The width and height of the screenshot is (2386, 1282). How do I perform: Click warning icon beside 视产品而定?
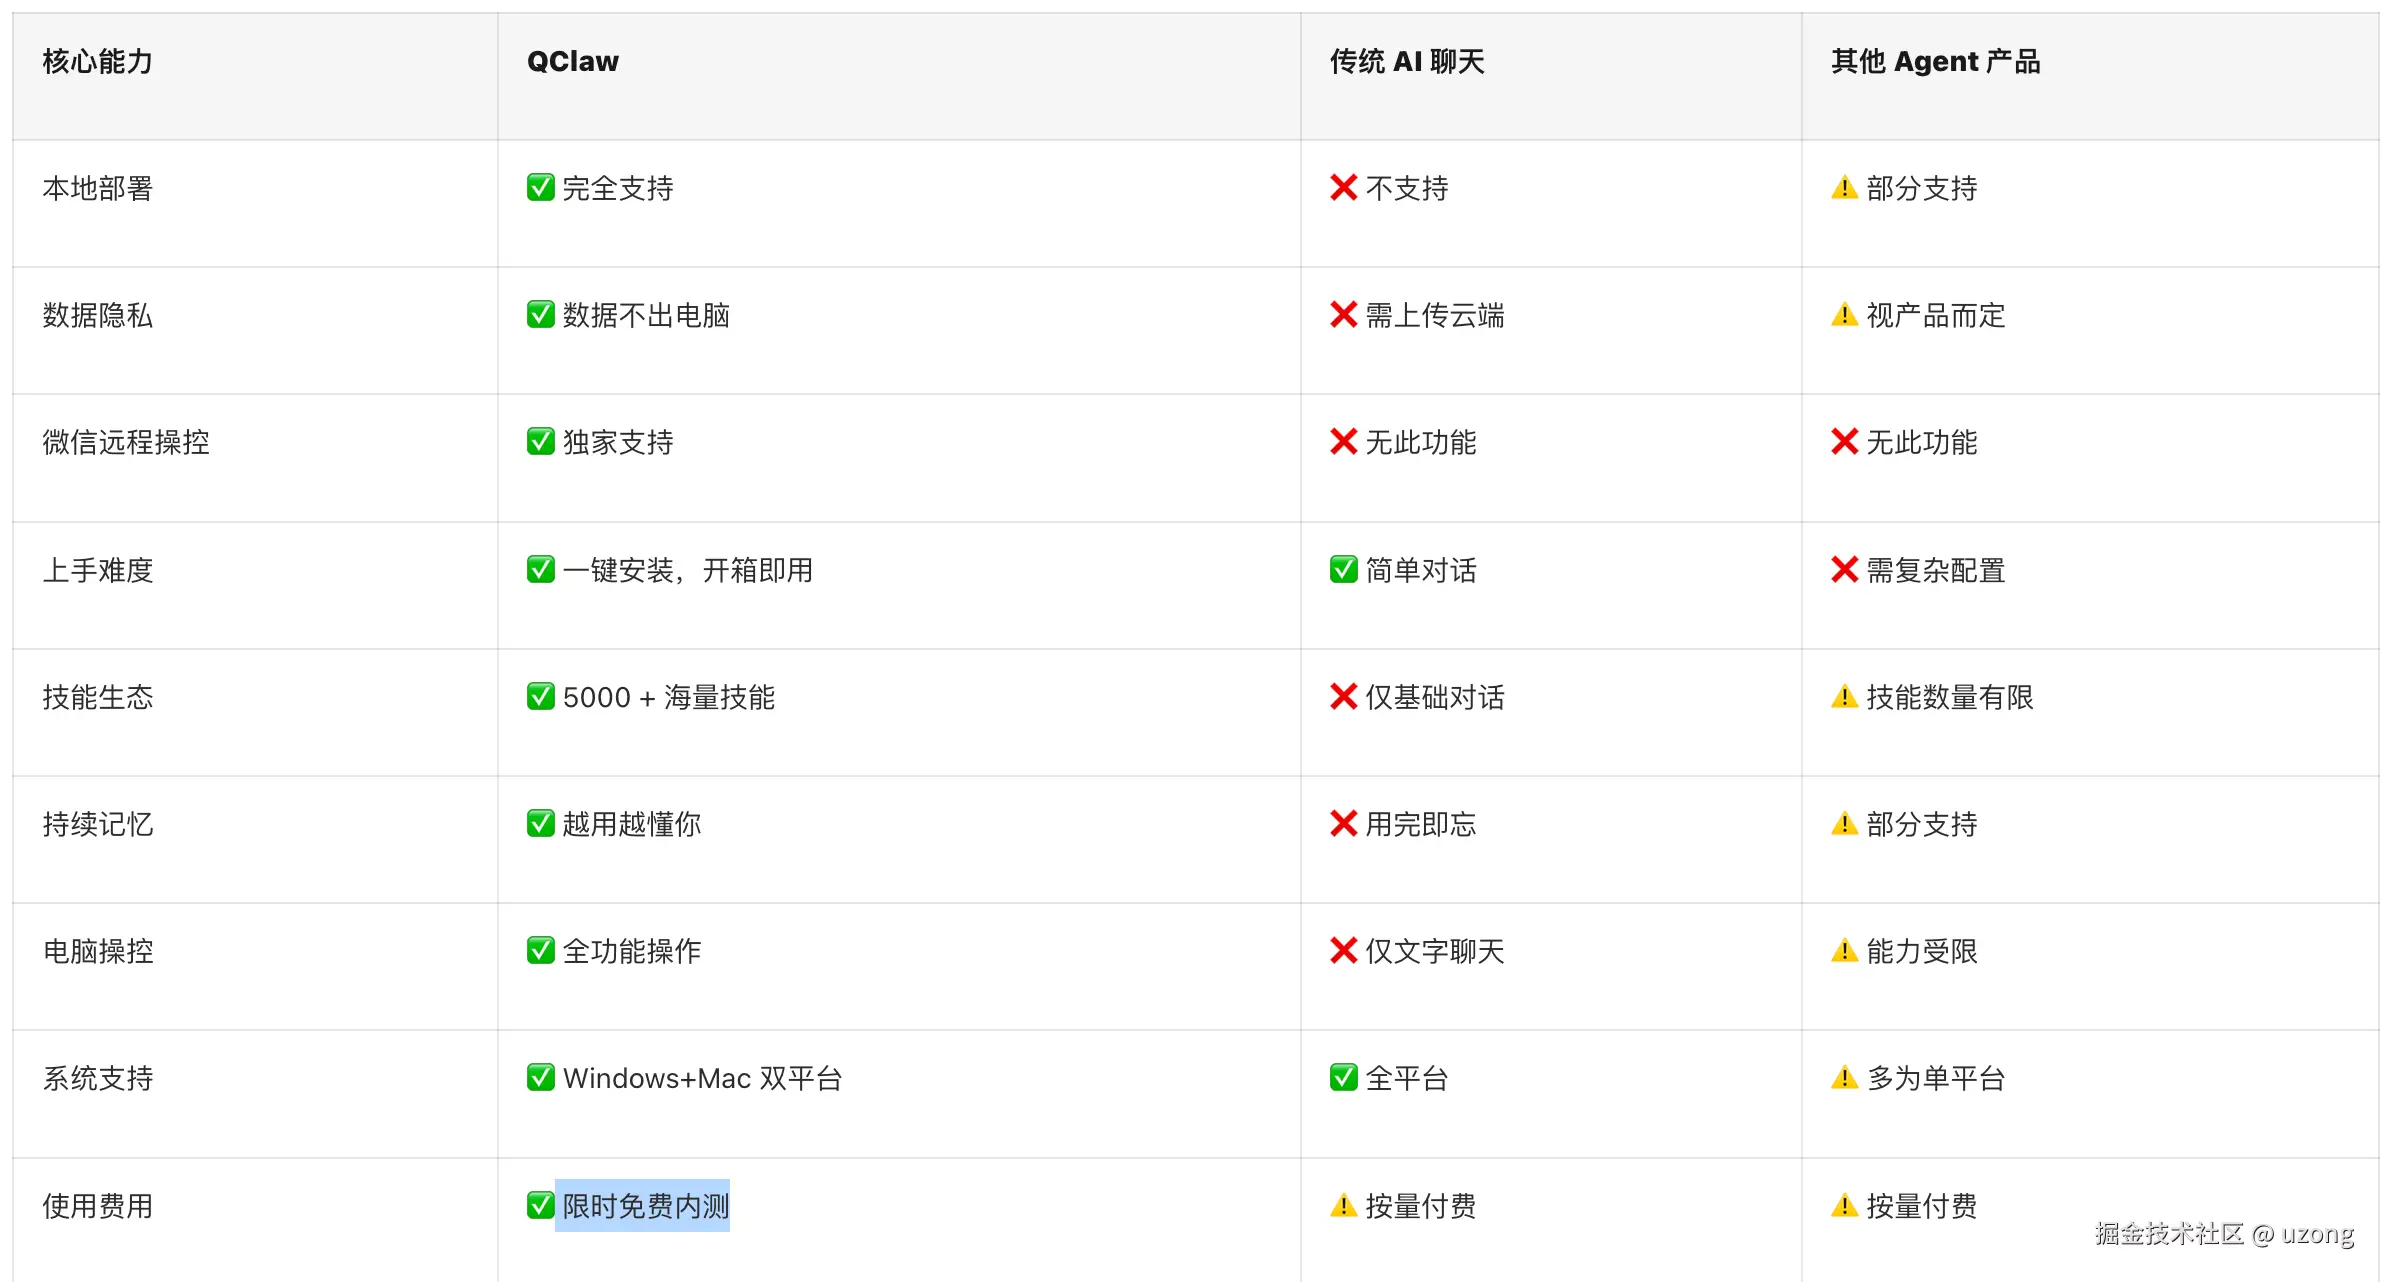[x=1844, y=315]
